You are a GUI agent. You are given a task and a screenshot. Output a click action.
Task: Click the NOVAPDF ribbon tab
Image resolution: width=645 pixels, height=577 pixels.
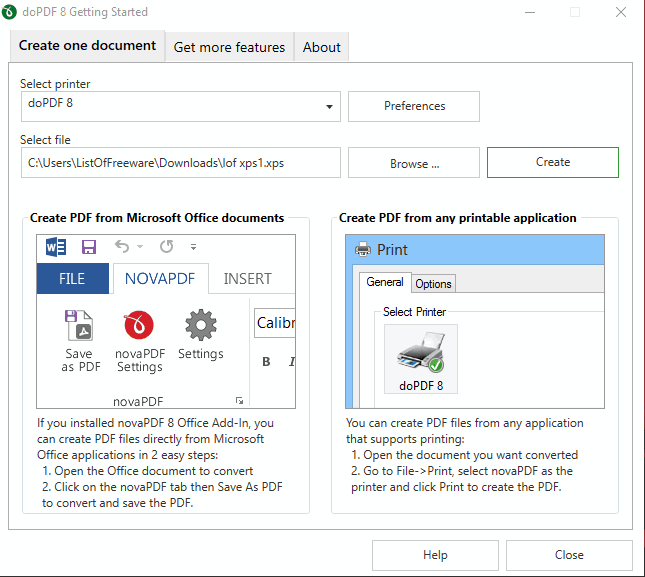160,278
